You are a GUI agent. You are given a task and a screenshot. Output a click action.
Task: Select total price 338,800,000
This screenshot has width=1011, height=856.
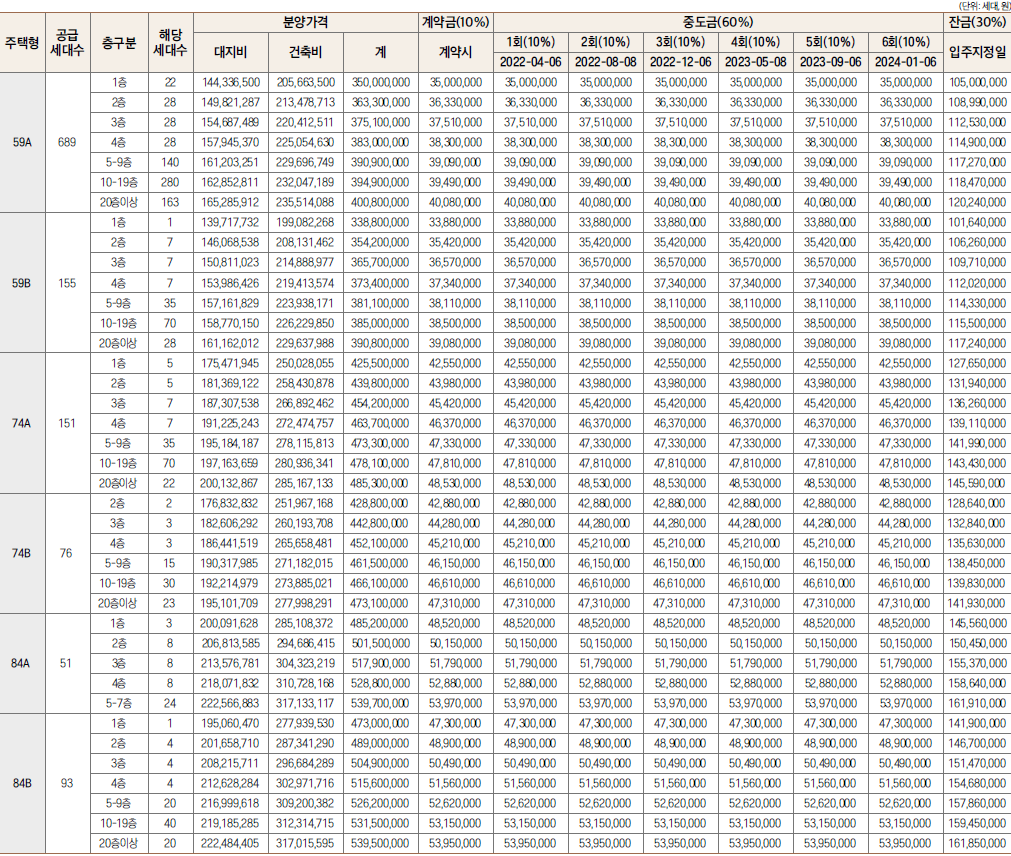380,222
